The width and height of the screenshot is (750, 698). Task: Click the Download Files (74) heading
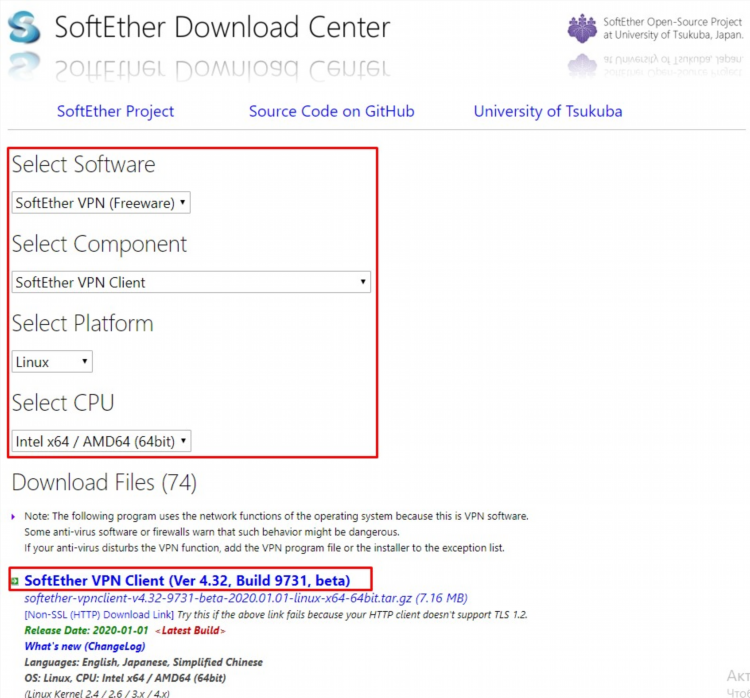[104, 482]
